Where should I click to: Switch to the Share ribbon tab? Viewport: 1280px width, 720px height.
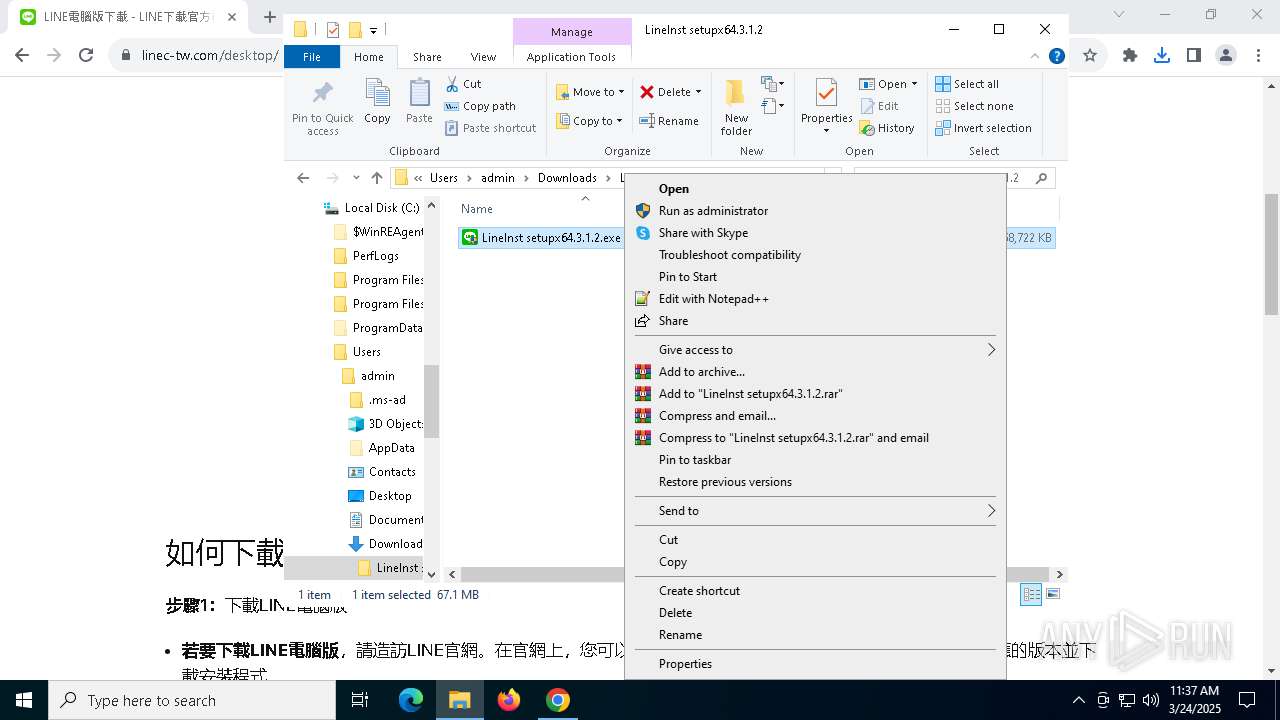427,57
